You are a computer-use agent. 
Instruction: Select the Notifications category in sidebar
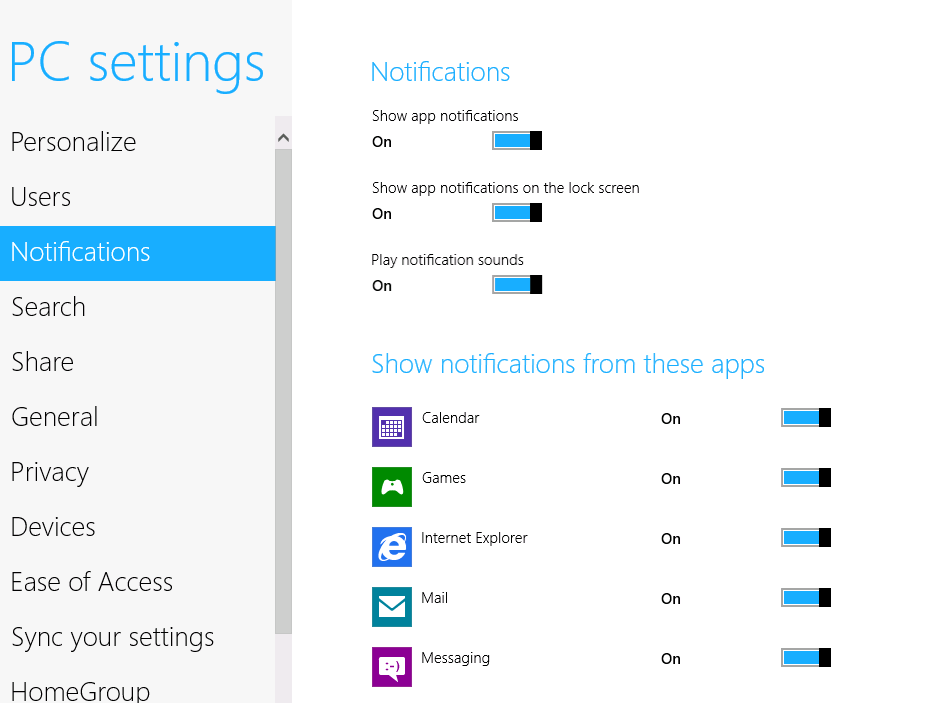point(138,253)
